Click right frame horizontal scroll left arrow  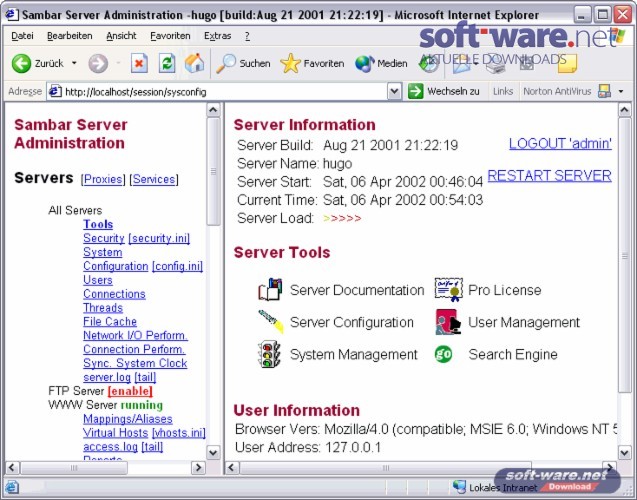pyautogui.click(x=232, y=468)
